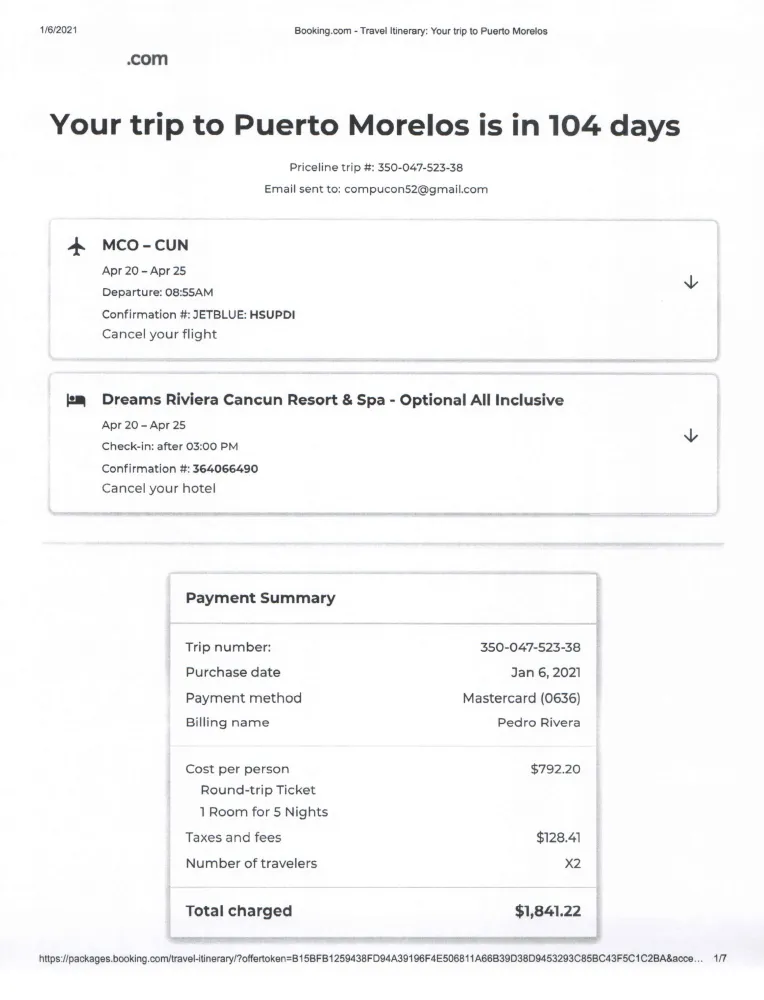764x1000 pixels.
Task: Click the packages.booking.com URL in the footer
Action: pyautogui.click(x=371, y=959)
